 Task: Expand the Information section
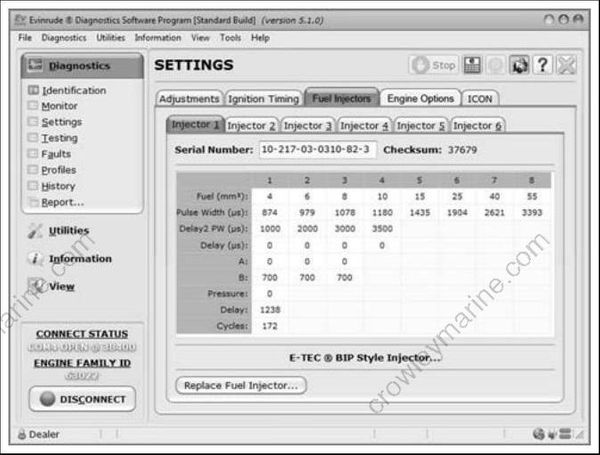[x=80, y=259]
